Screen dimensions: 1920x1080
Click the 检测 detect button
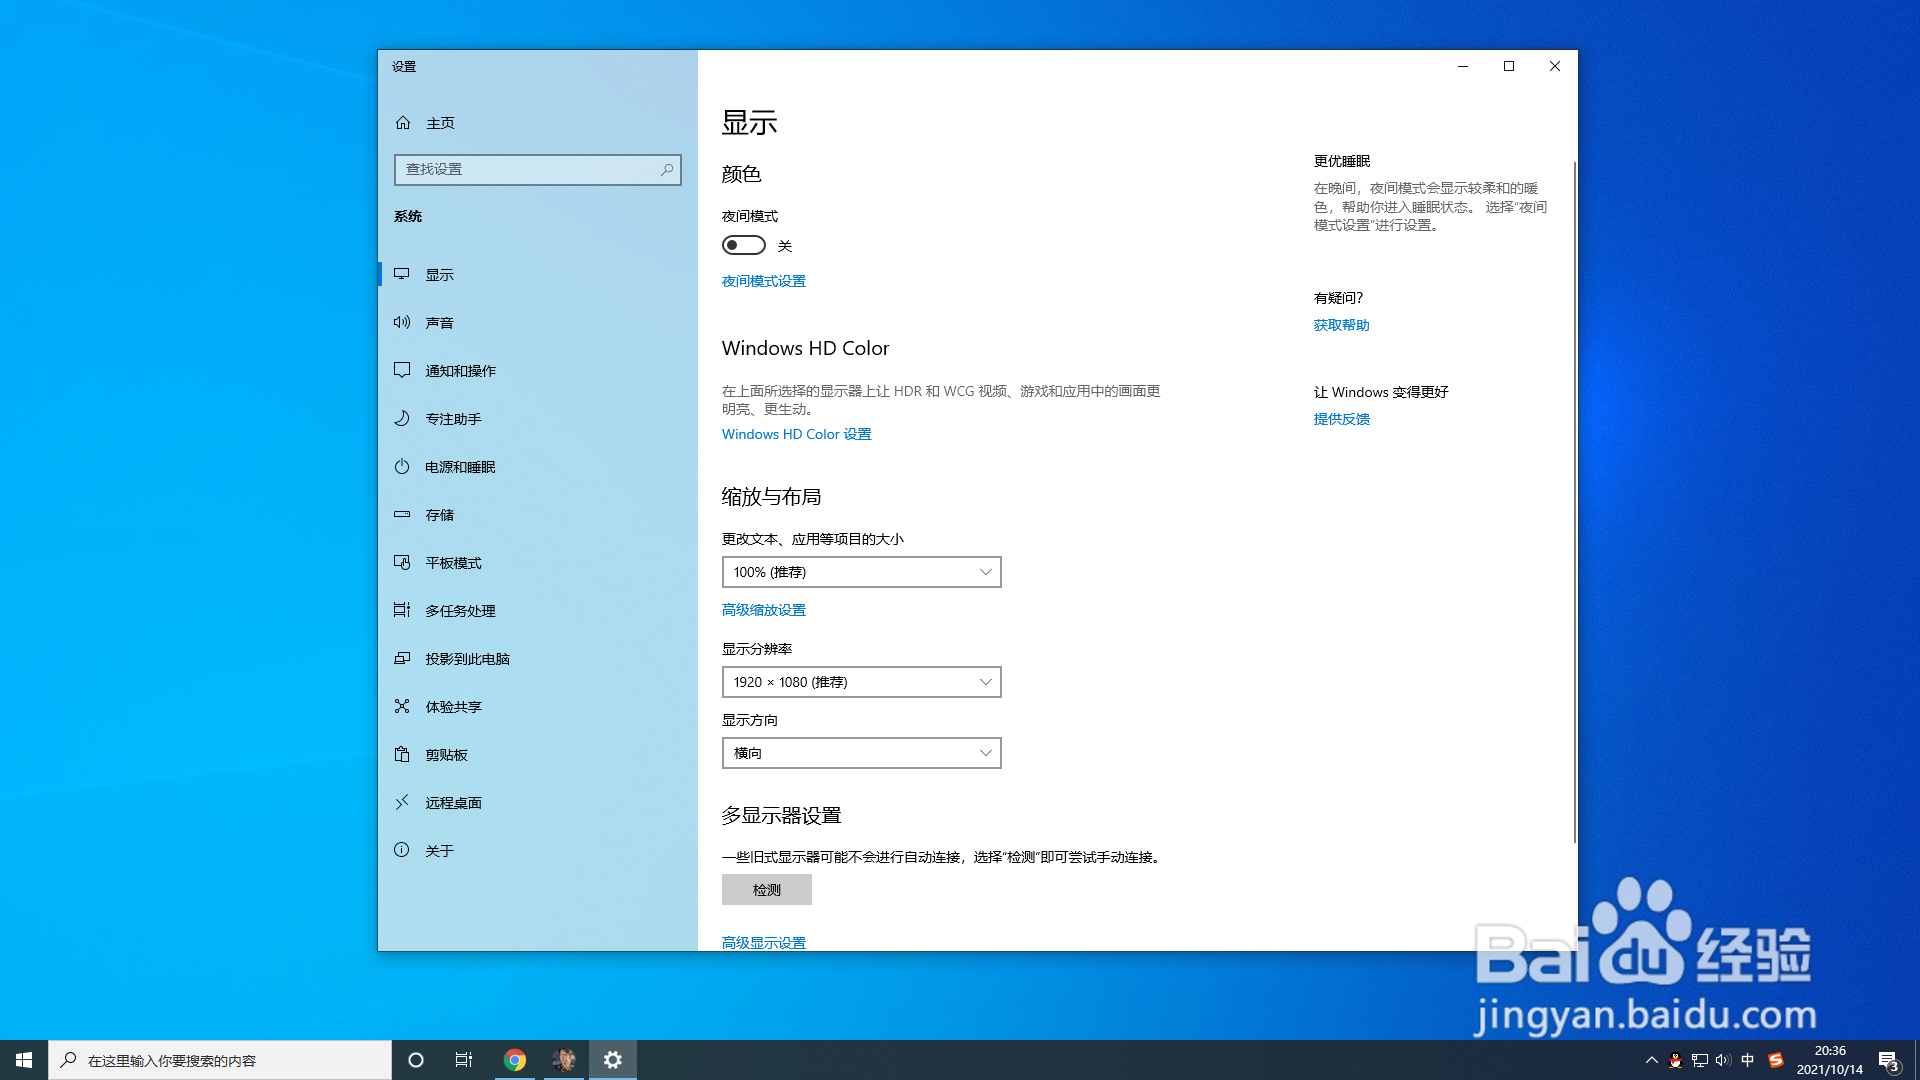767,890
